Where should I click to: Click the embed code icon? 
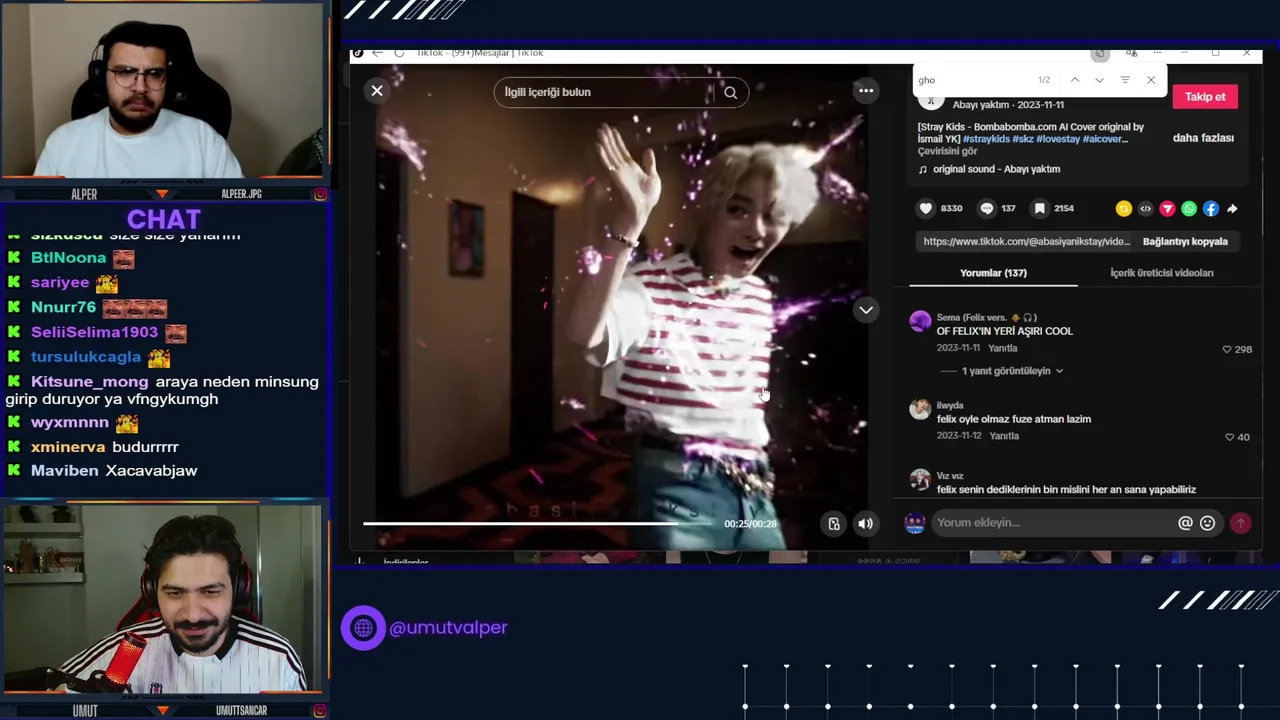pyautogui.click(x=1146, y=208)
